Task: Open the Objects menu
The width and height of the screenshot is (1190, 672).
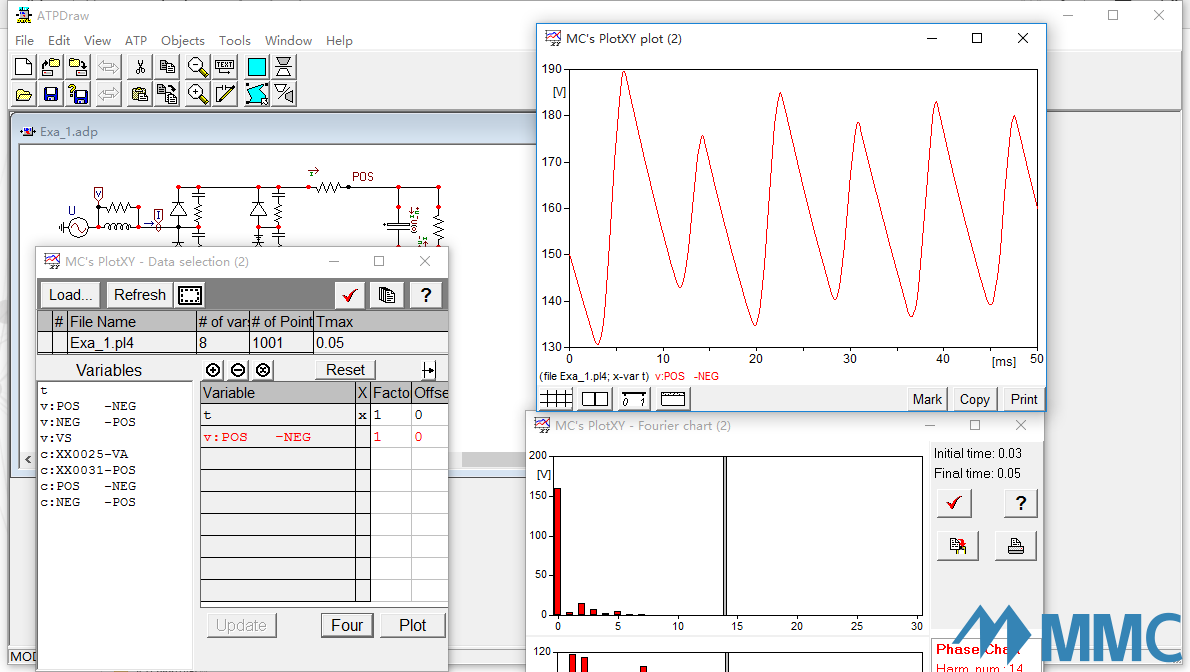Action: (x=183, y=40)
